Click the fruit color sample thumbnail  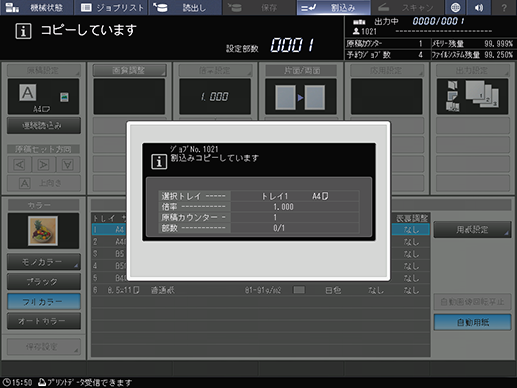click(43, 231)
